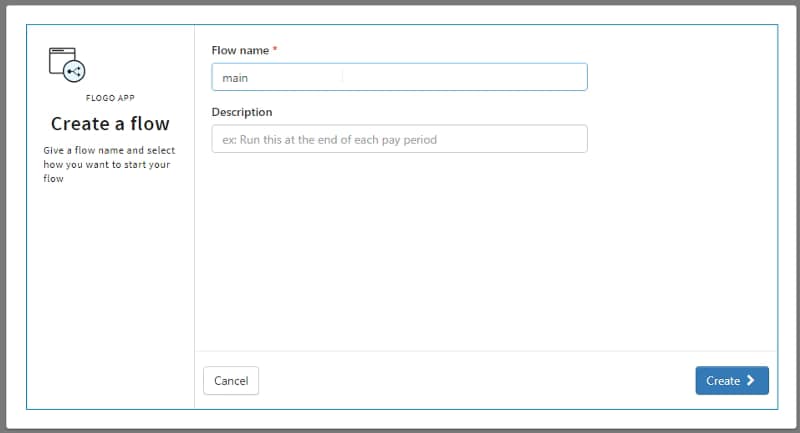Click the "Description" field label
Image resolution: width=800 pixels, height=433 pixels.
[242, 112]
